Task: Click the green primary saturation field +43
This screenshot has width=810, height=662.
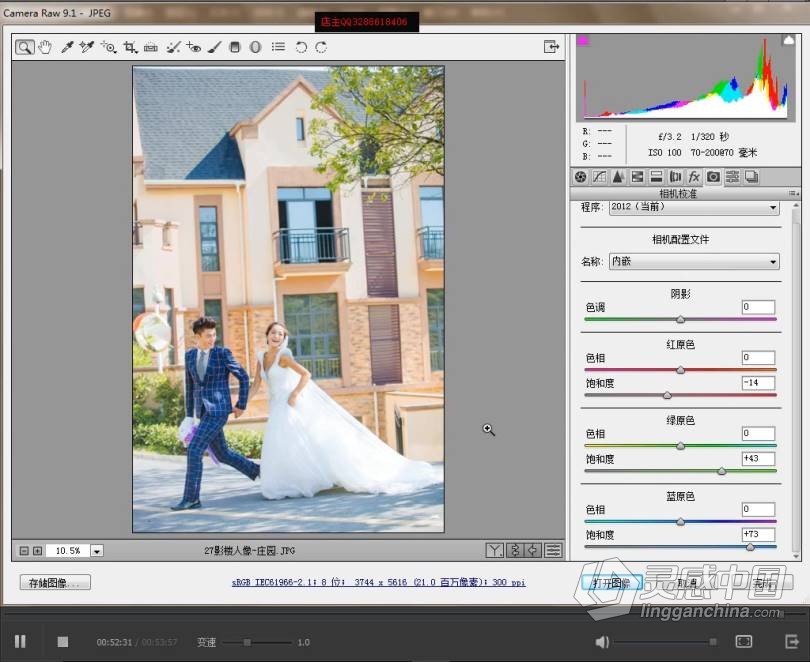Action: point(758,459)
